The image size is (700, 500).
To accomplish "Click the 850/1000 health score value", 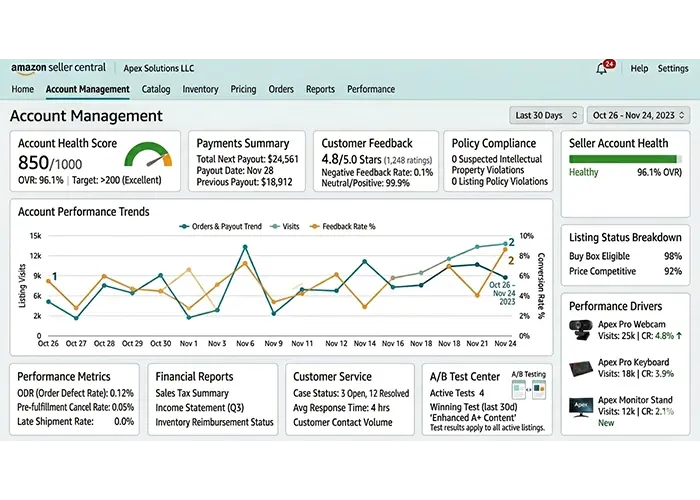I will (50, 163).
